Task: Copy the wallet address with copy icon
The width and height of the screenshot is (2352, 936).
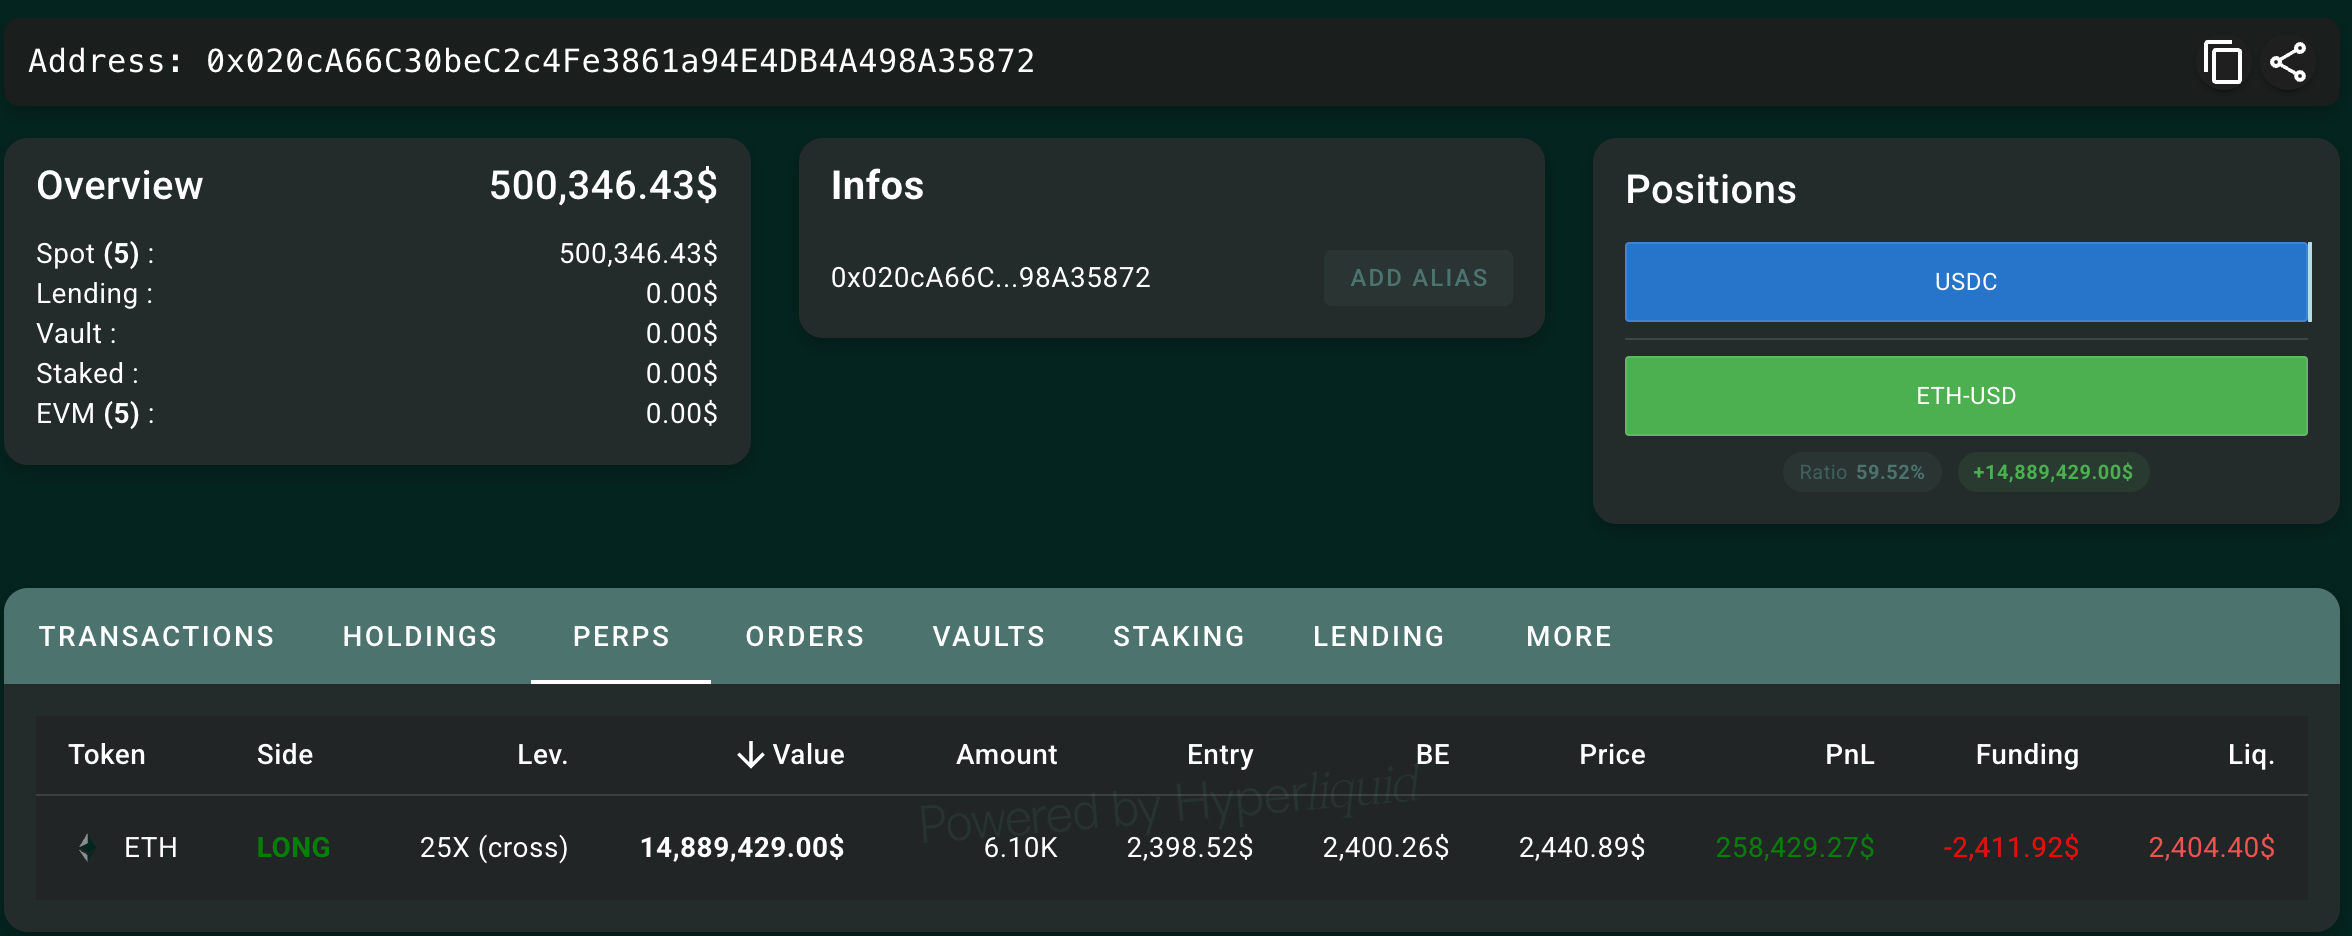Action: (2222, 62)
